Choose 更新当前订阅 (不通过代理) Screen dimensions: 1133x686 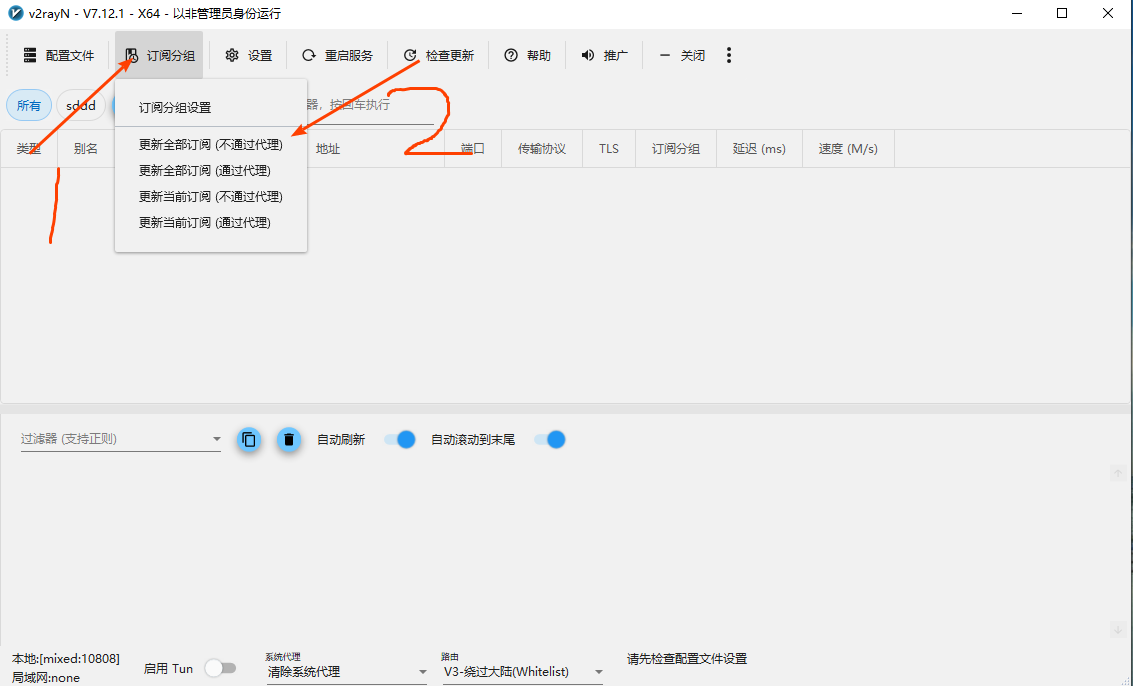(x=211, y=197)
